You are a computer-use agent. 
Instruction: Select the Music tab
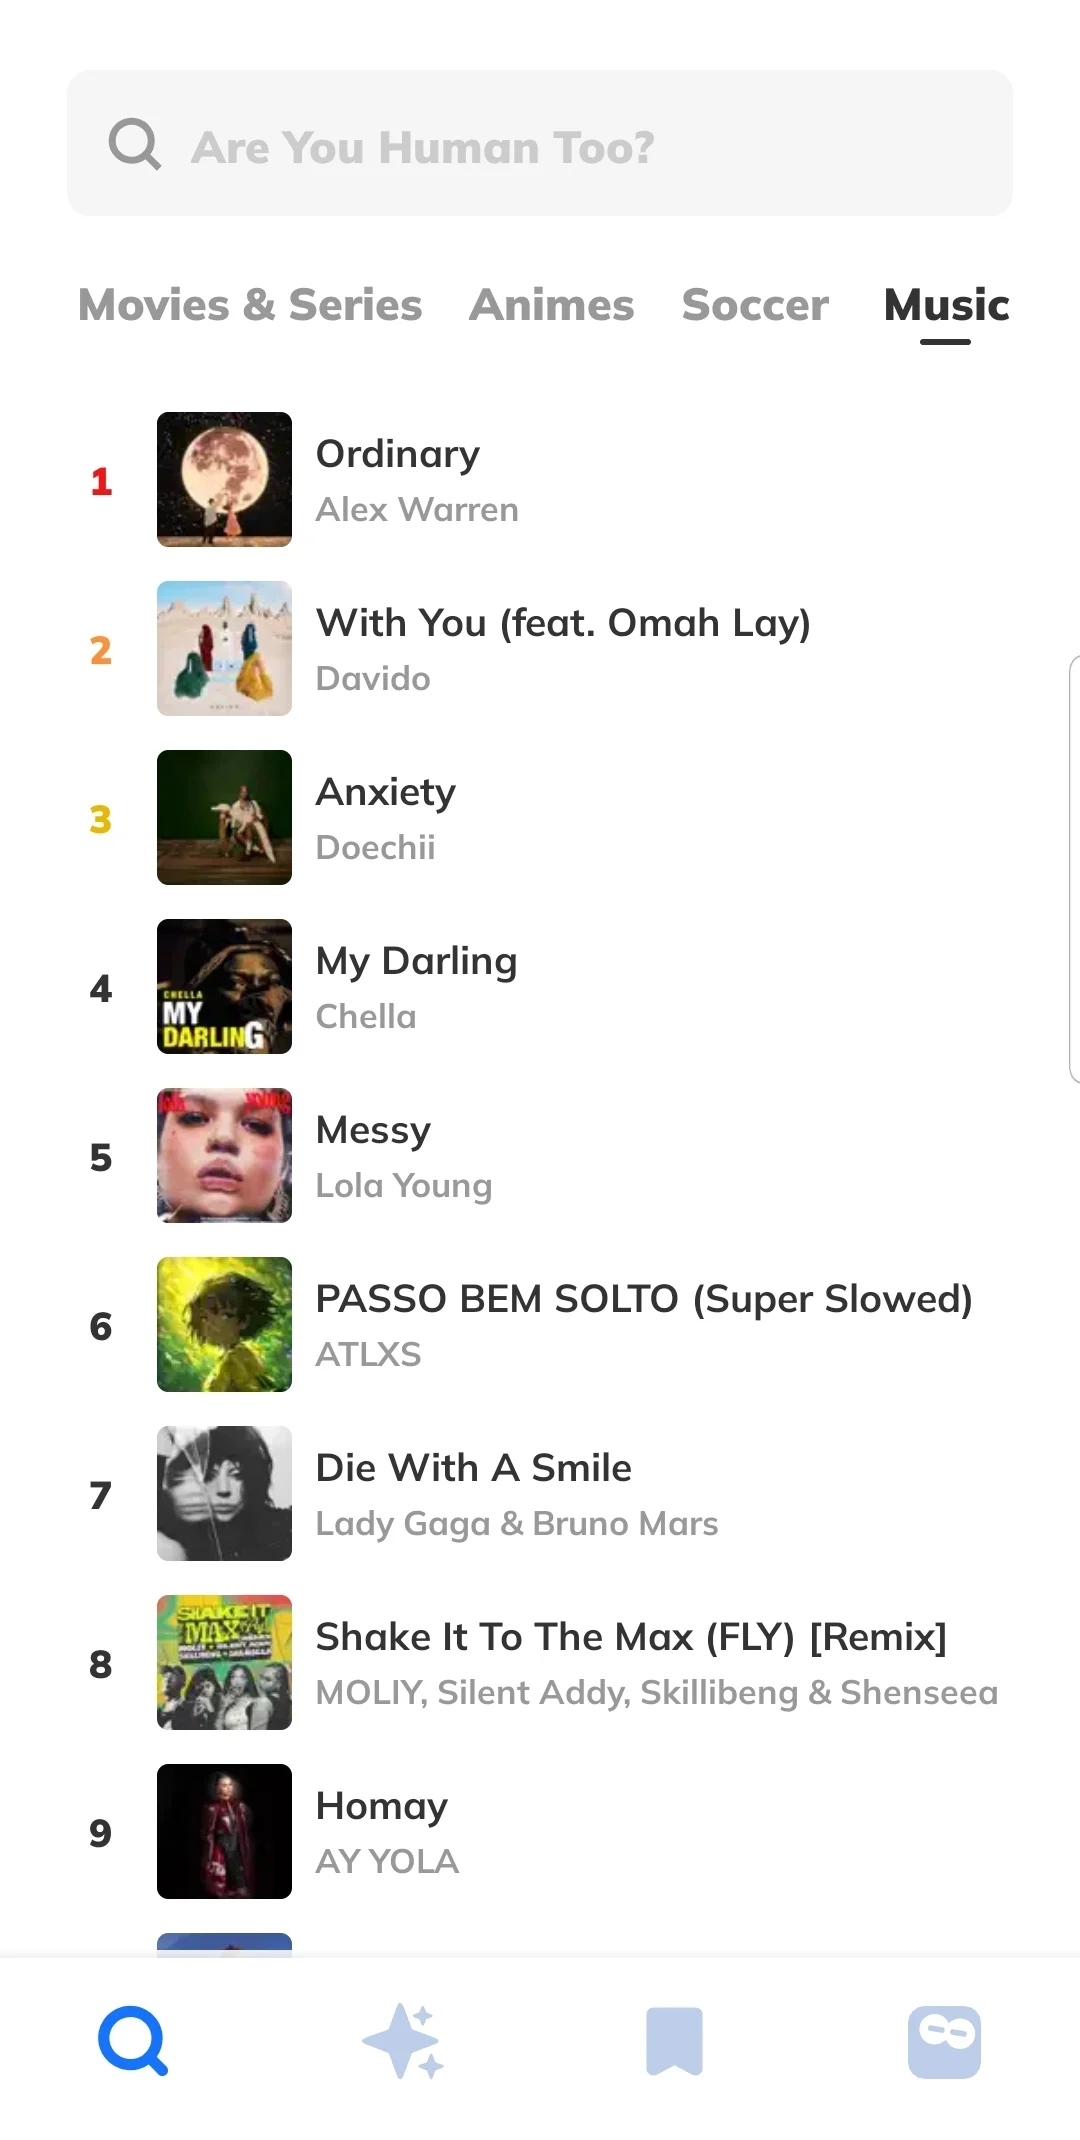(x=946, y=305)
